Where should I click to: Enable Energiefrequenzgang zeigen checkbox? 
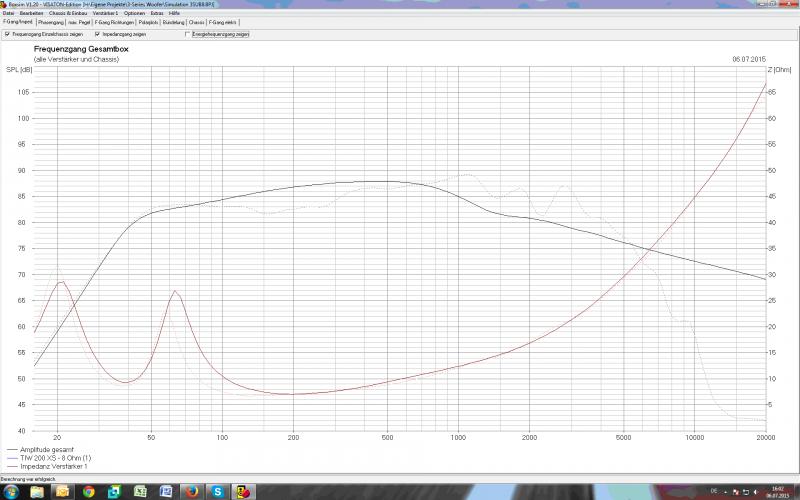pyautogui.click(x=187, y=34)
